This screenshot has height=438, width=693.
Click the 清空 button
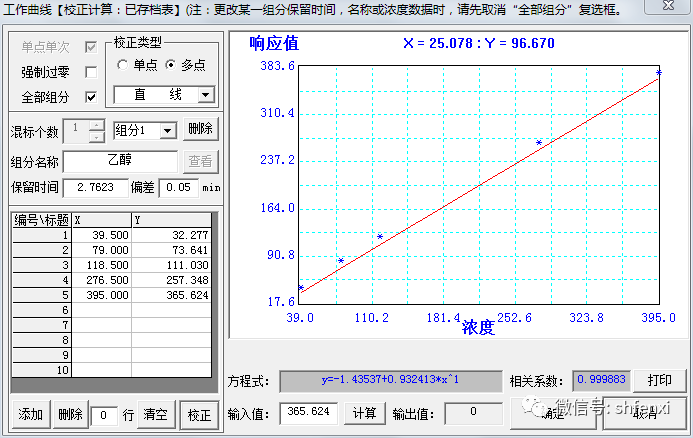[153, 414]
